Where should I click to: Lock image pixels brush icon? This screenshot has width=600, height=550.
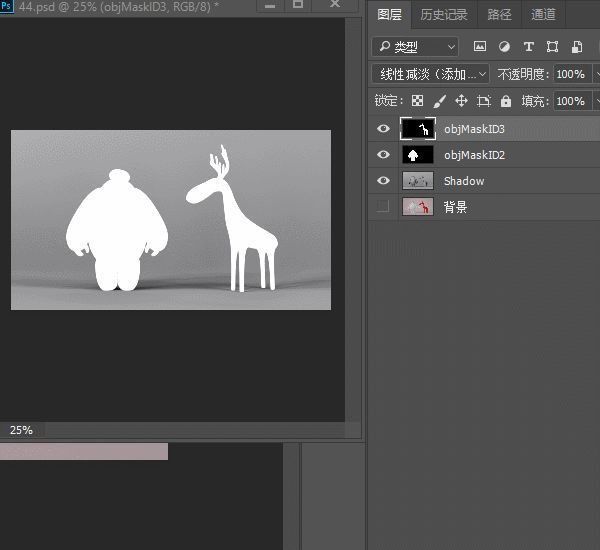[439, 101]
